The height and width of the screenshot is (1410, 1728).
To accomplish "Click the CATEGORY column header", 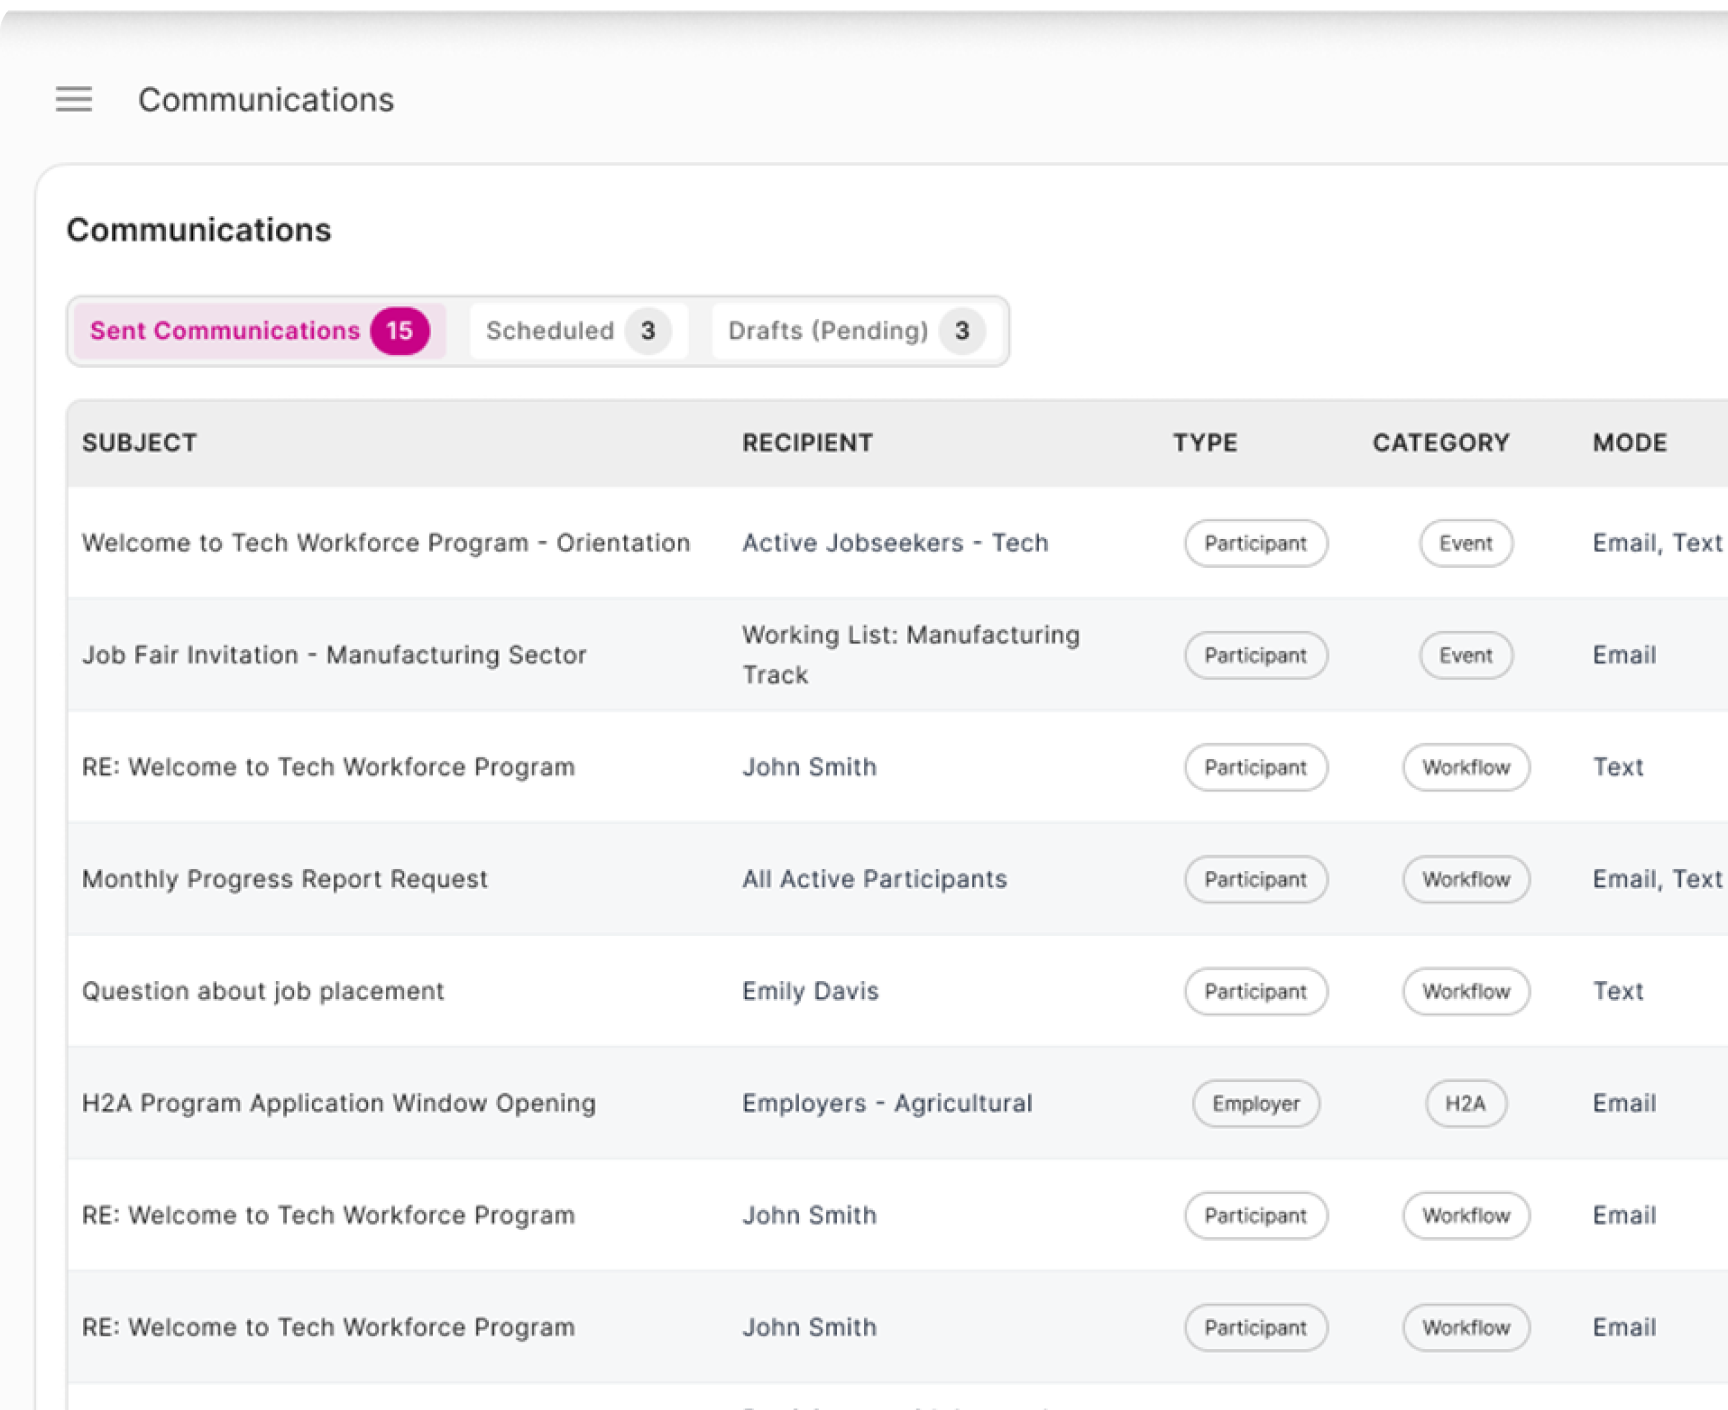I will [x=1440, y=443].
